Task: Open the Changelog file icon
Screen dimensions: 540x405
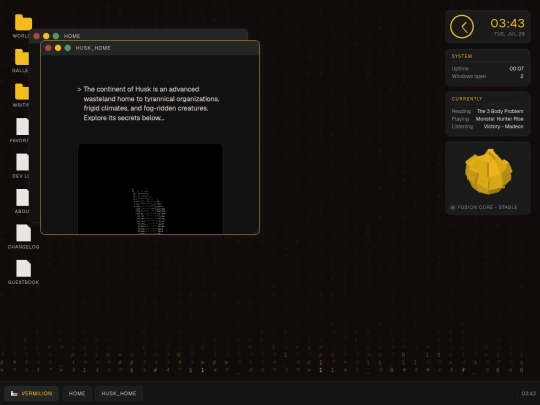Action: [x=23, y=233]
